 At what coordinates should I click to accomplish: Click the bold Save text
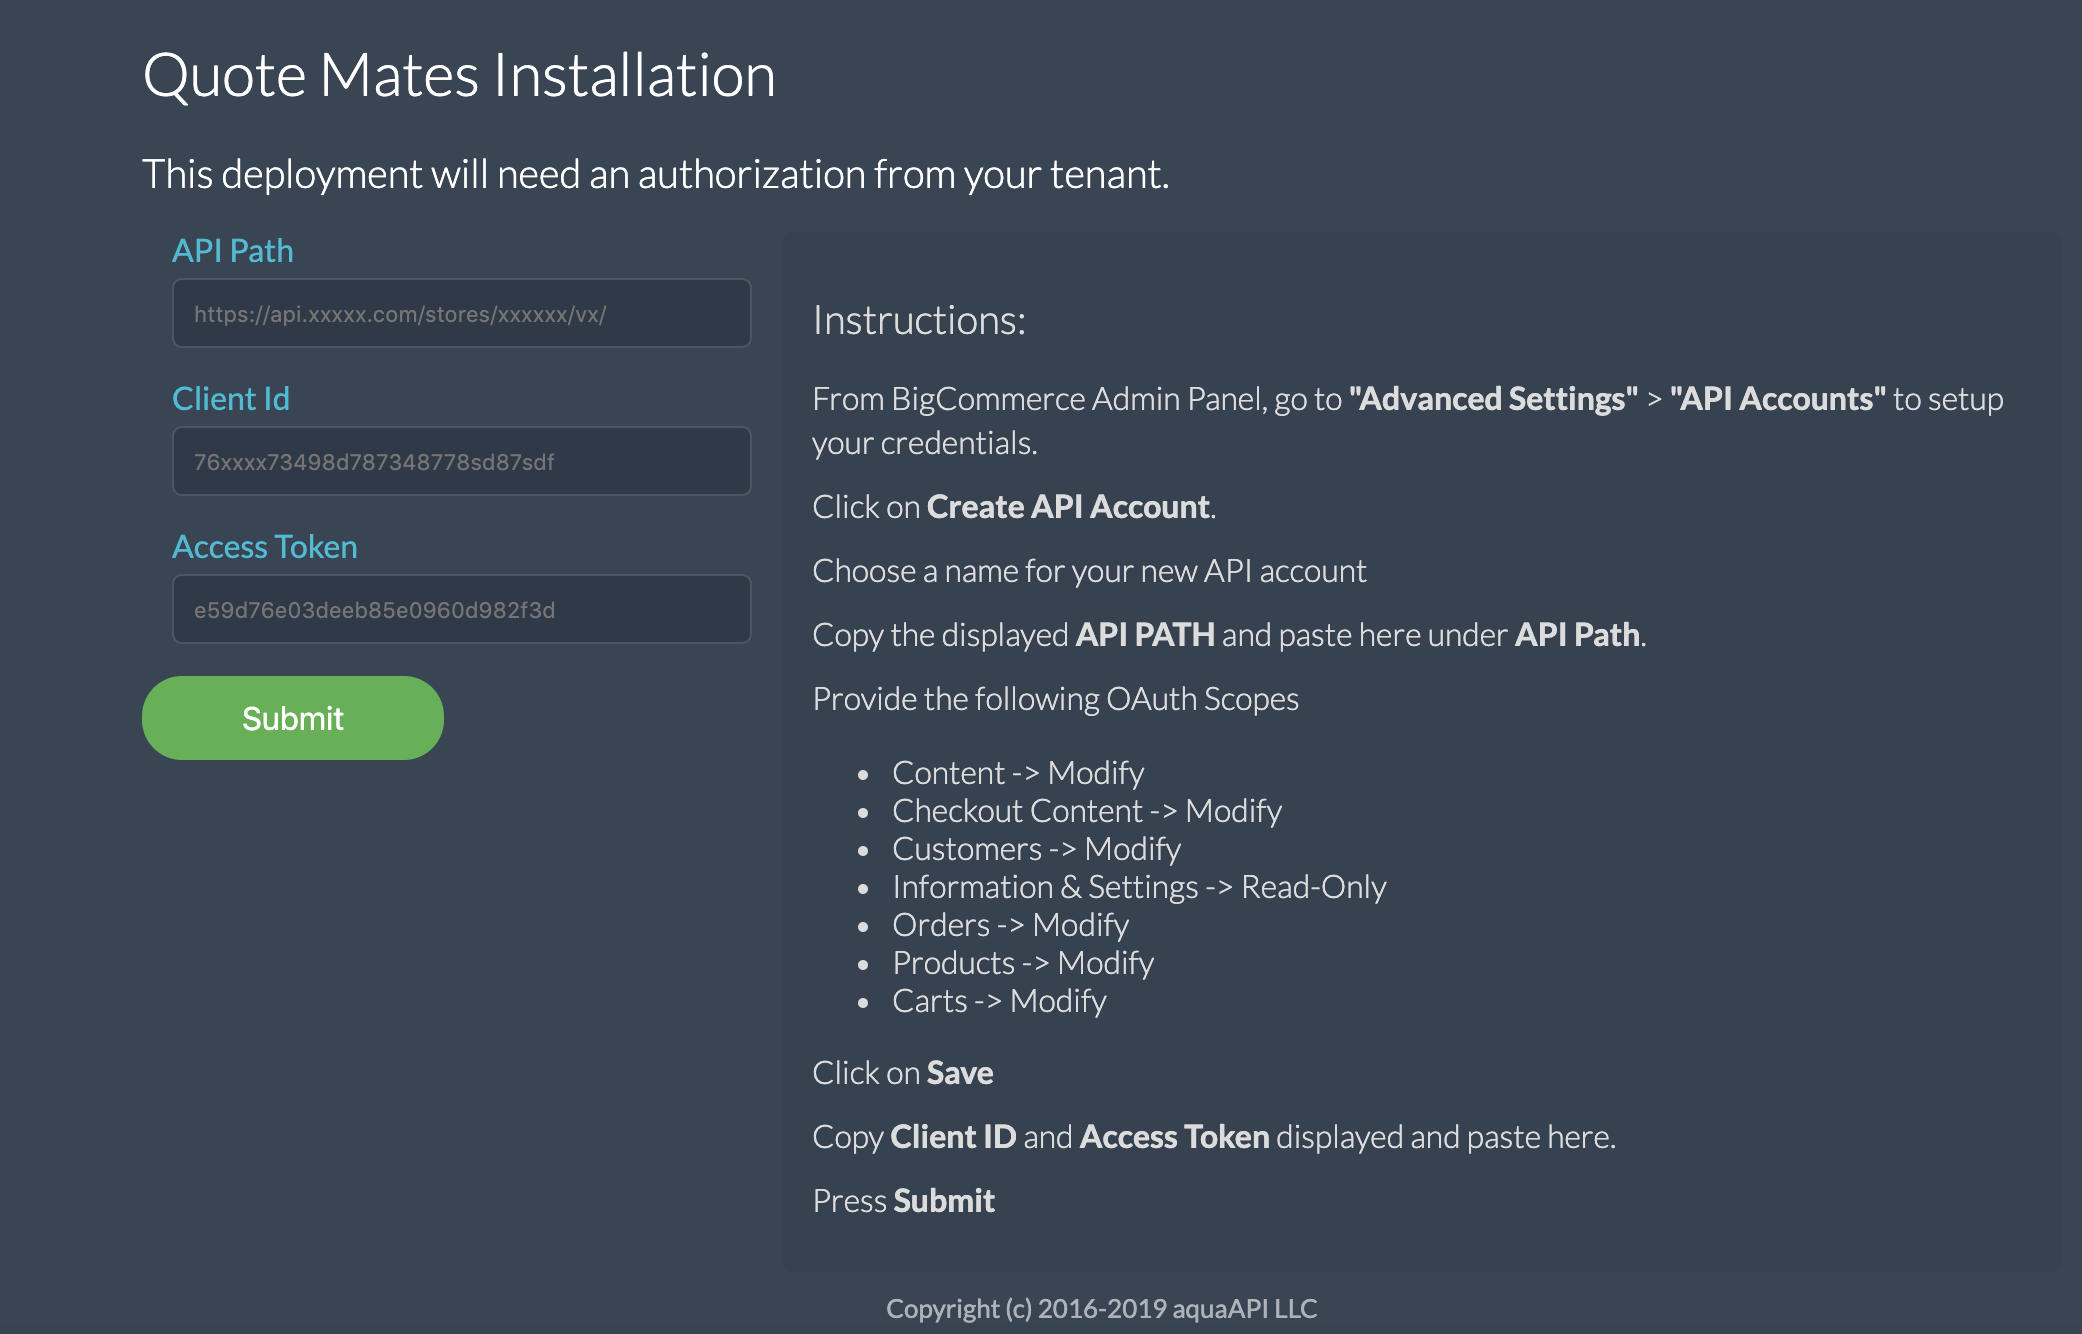point(959,1073)
